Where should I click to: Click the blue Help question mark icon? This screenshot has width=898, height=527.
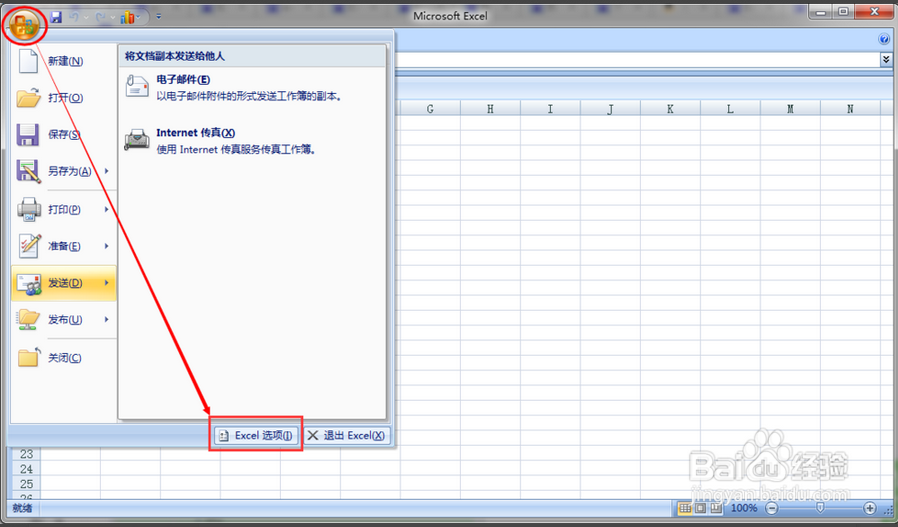point(884,40)
